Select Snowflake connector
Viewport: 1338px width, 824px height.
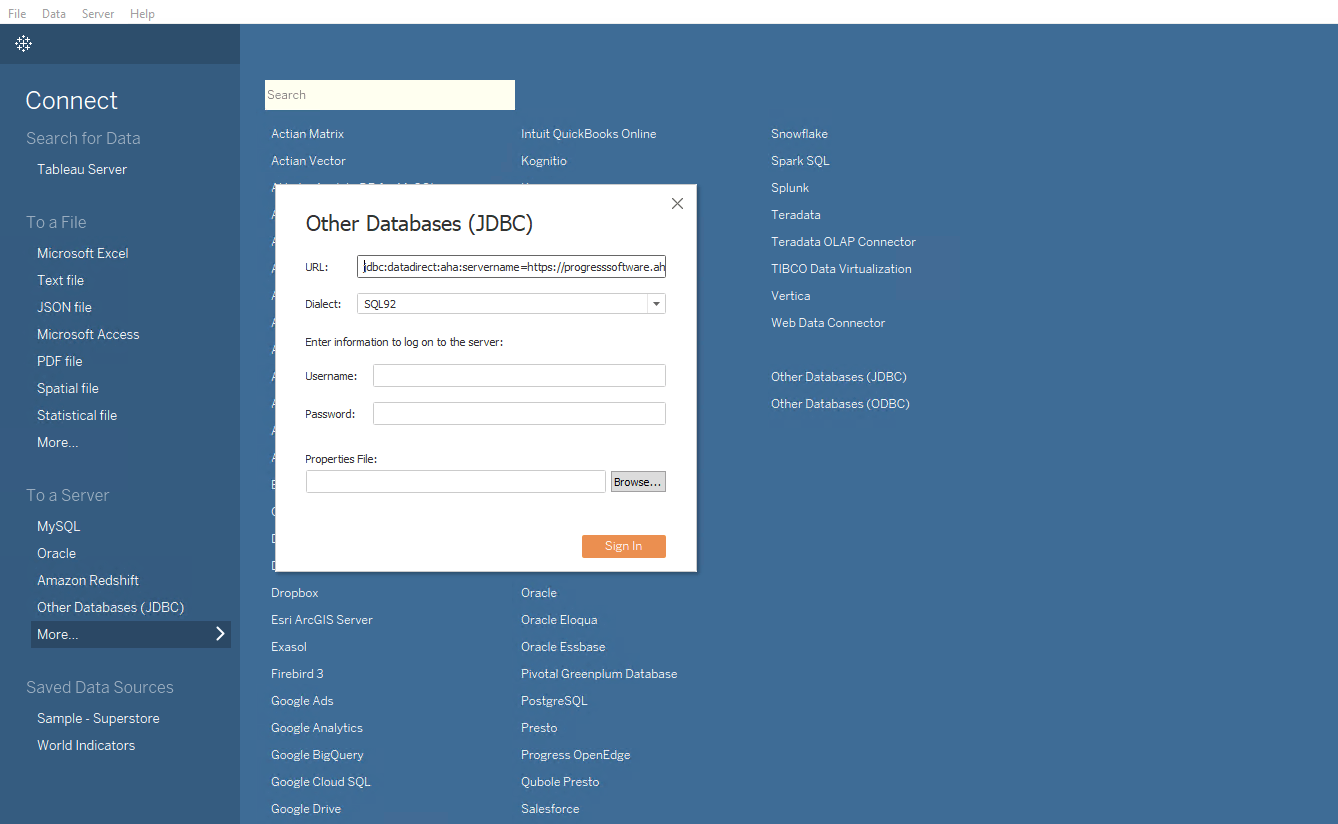click(799, 134)
